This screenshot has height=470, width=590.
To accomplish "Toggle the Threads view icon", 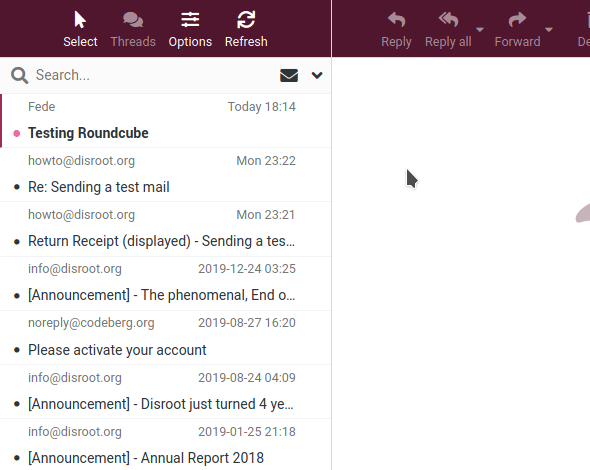I will 133,20.
